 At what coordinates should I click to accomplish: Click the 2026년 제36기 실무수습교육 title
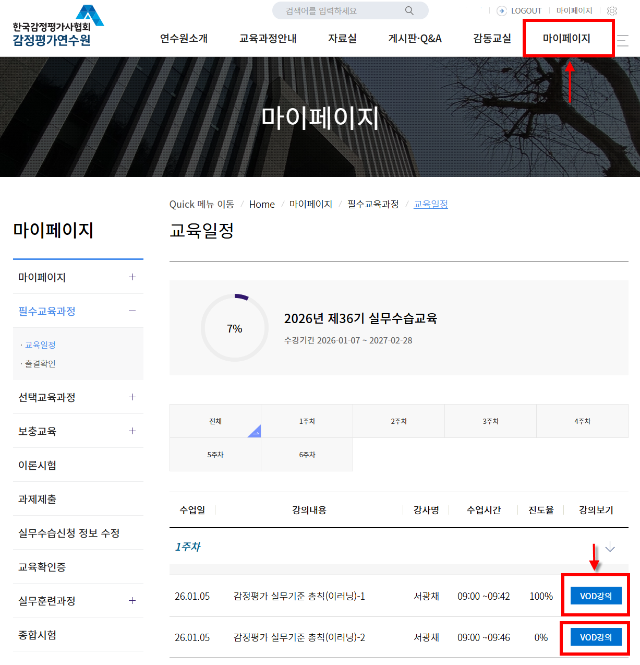click(361, 319)
